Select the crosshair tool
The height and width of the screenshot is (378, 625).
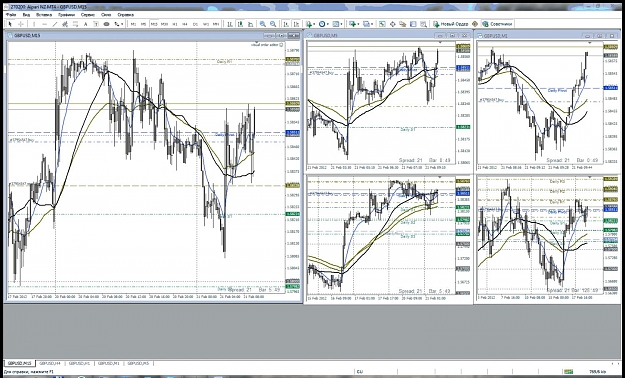pos(21,24)
